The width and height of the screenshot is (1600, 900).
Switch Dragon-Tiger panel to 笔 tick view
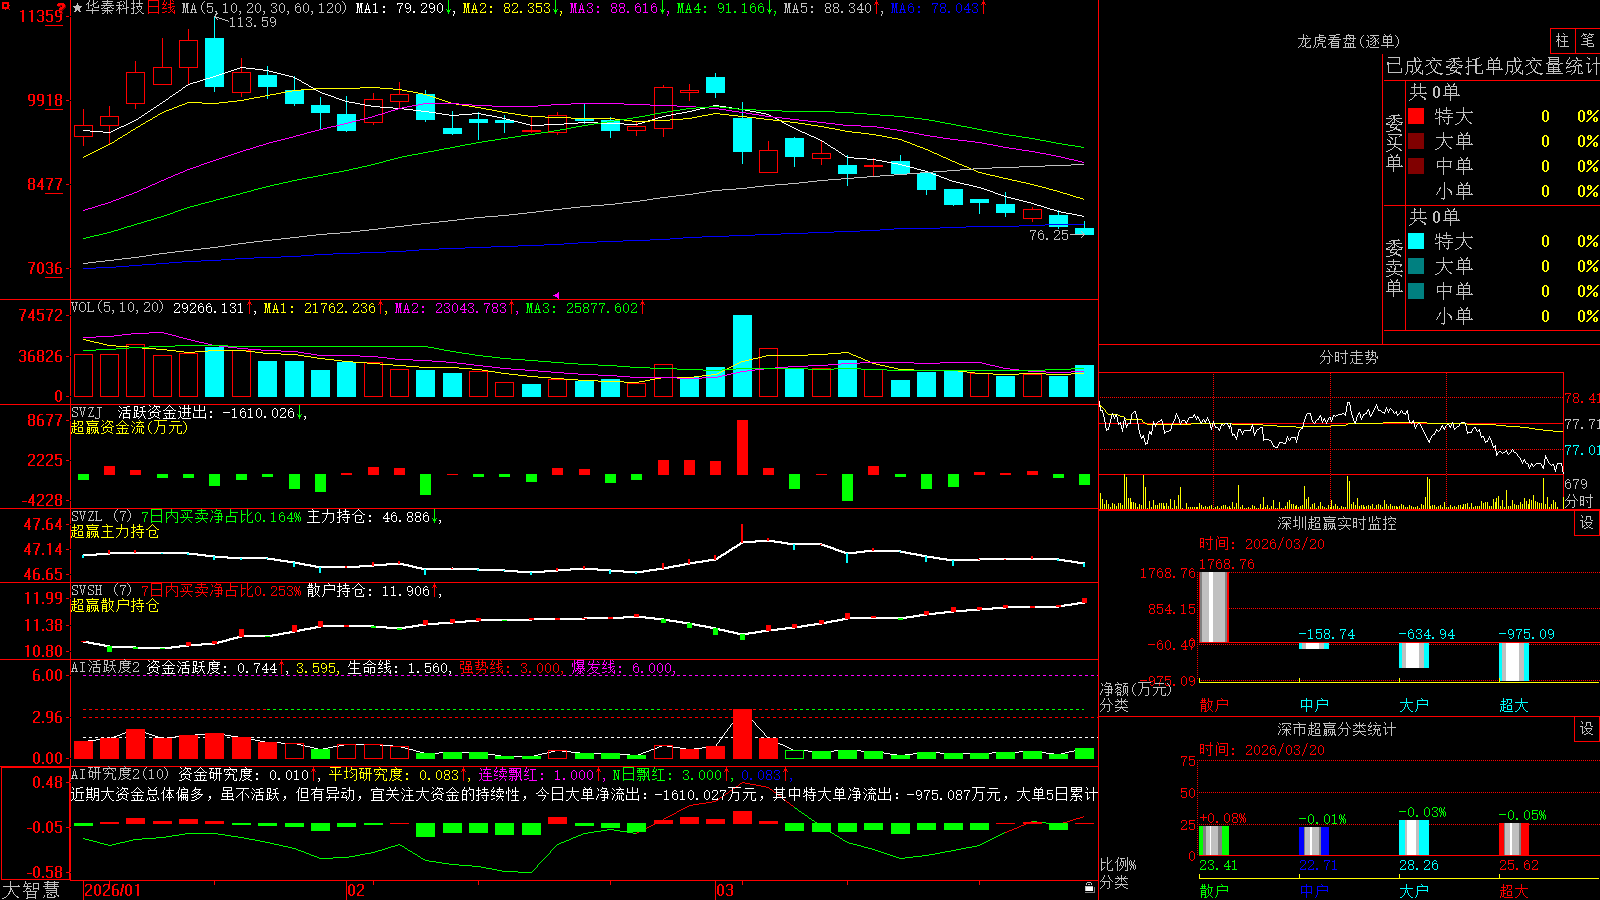[1588, 41]
